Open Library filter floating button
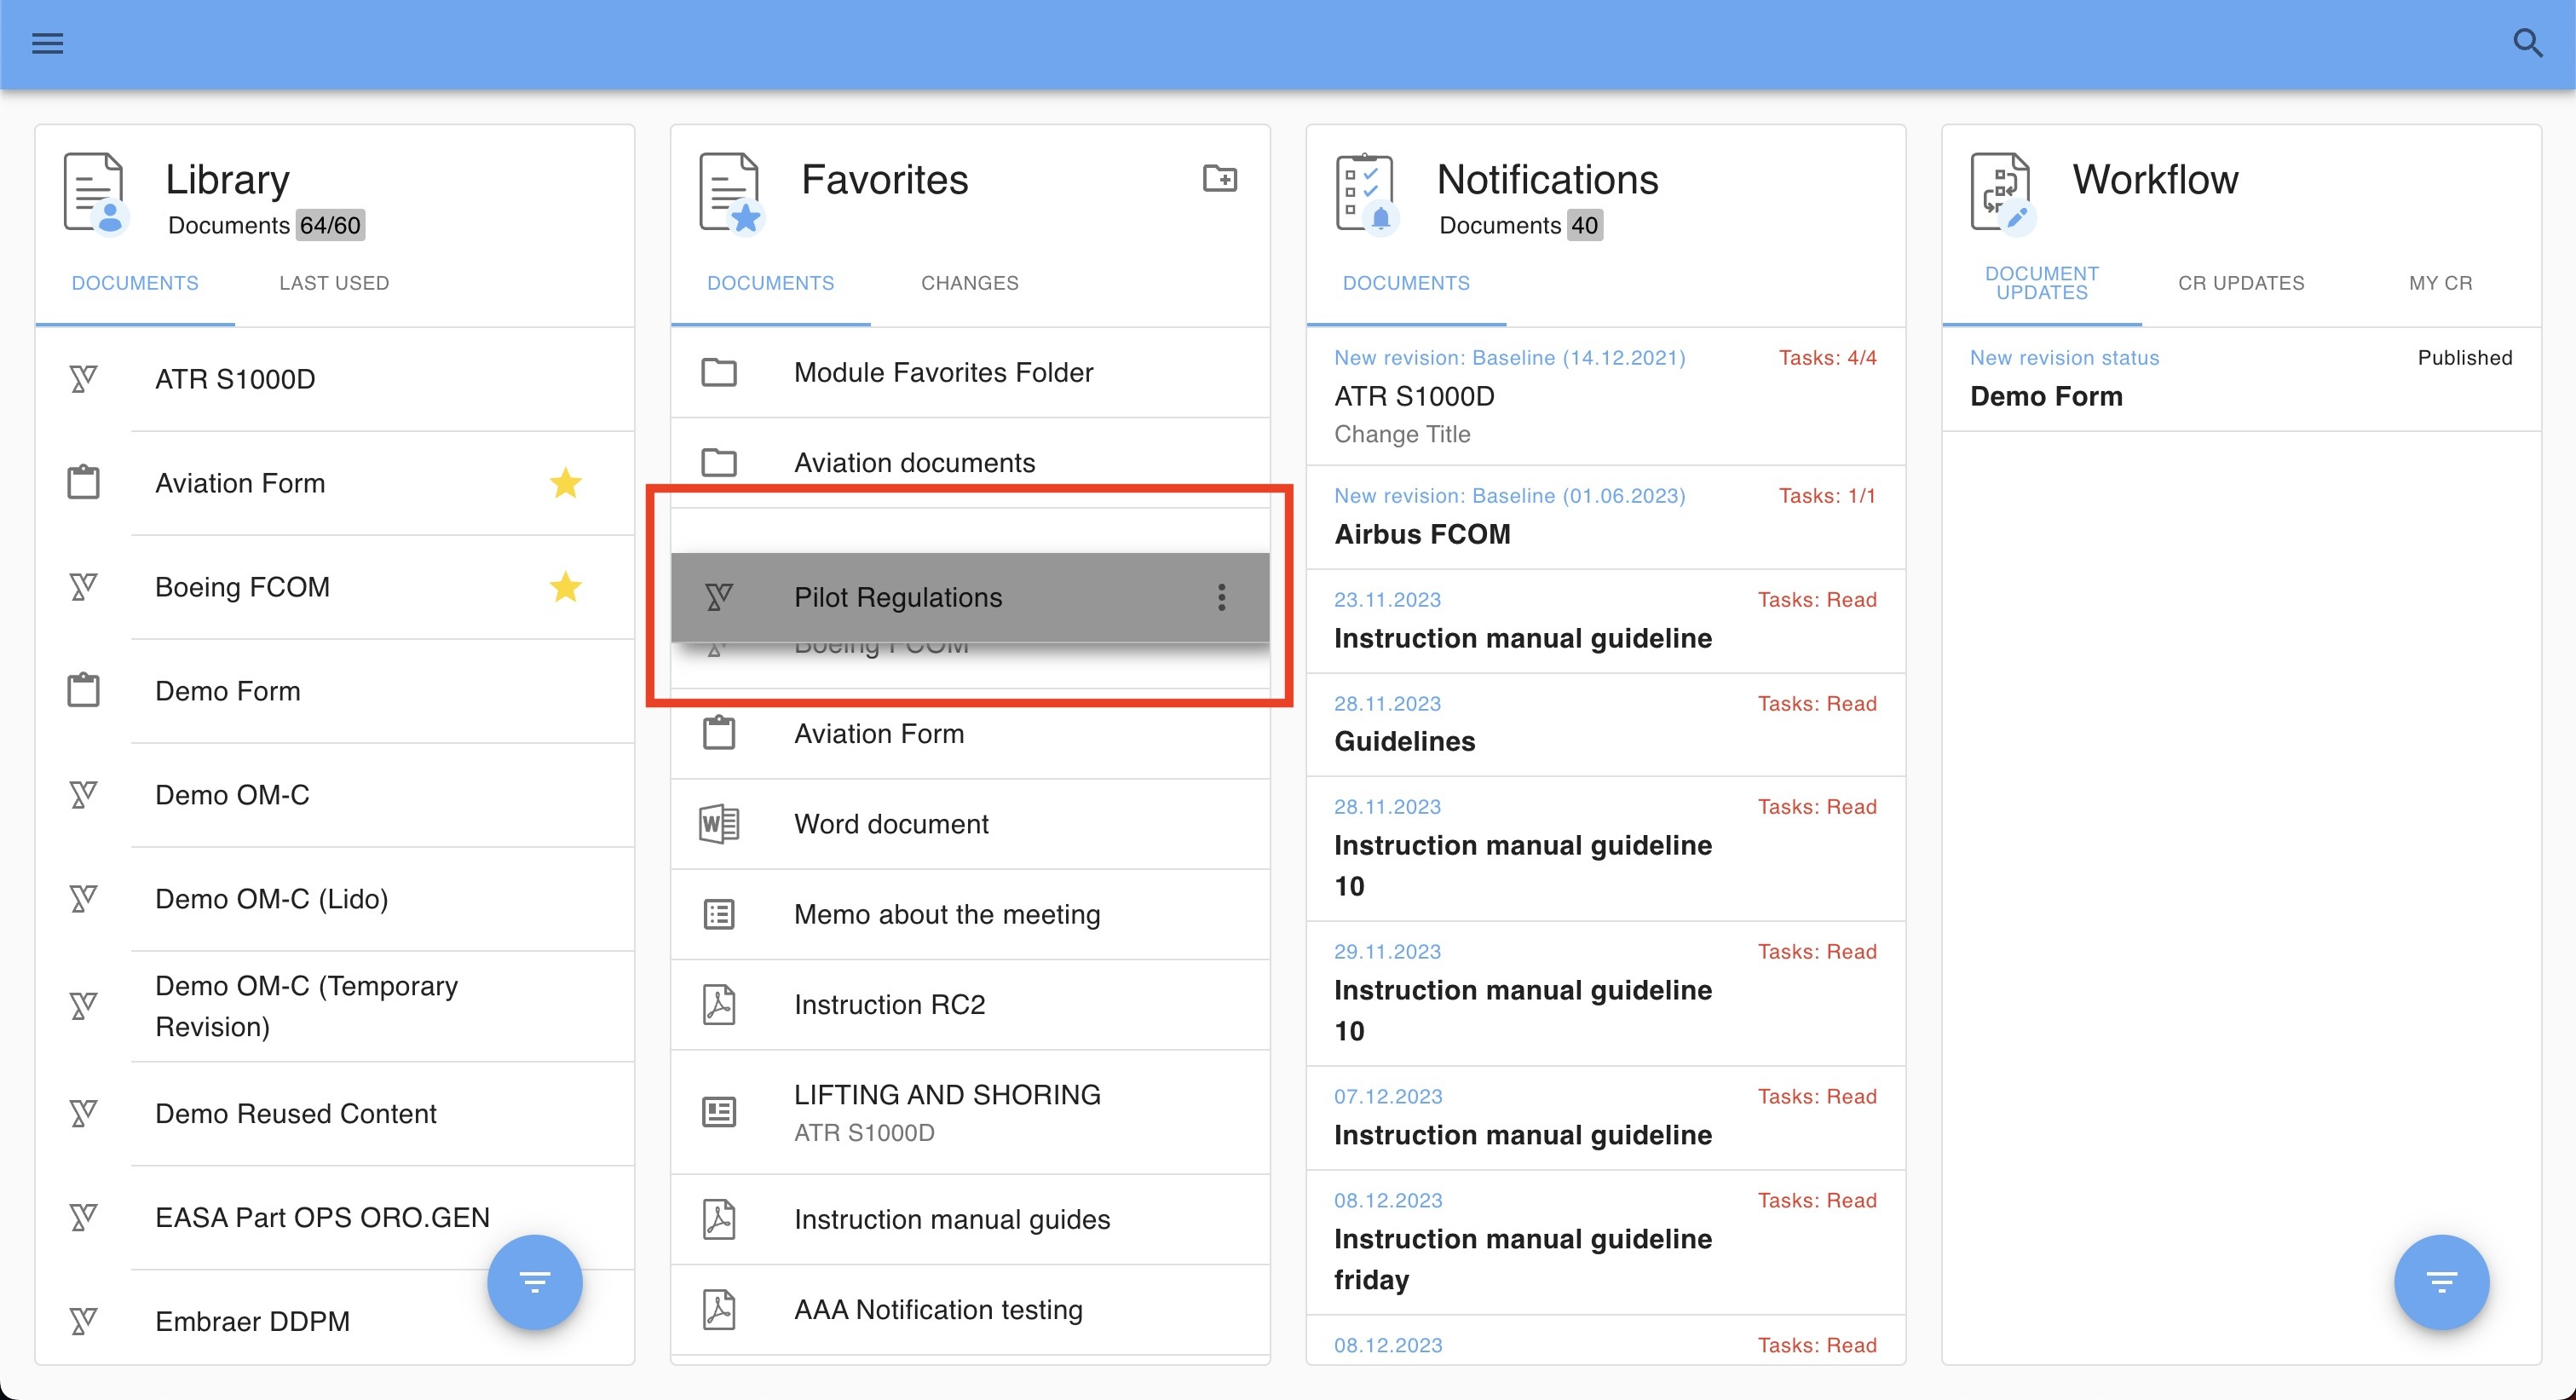Viewport: 2576px width, 1400px height. pyautogui.click(x=534, y=1282)
